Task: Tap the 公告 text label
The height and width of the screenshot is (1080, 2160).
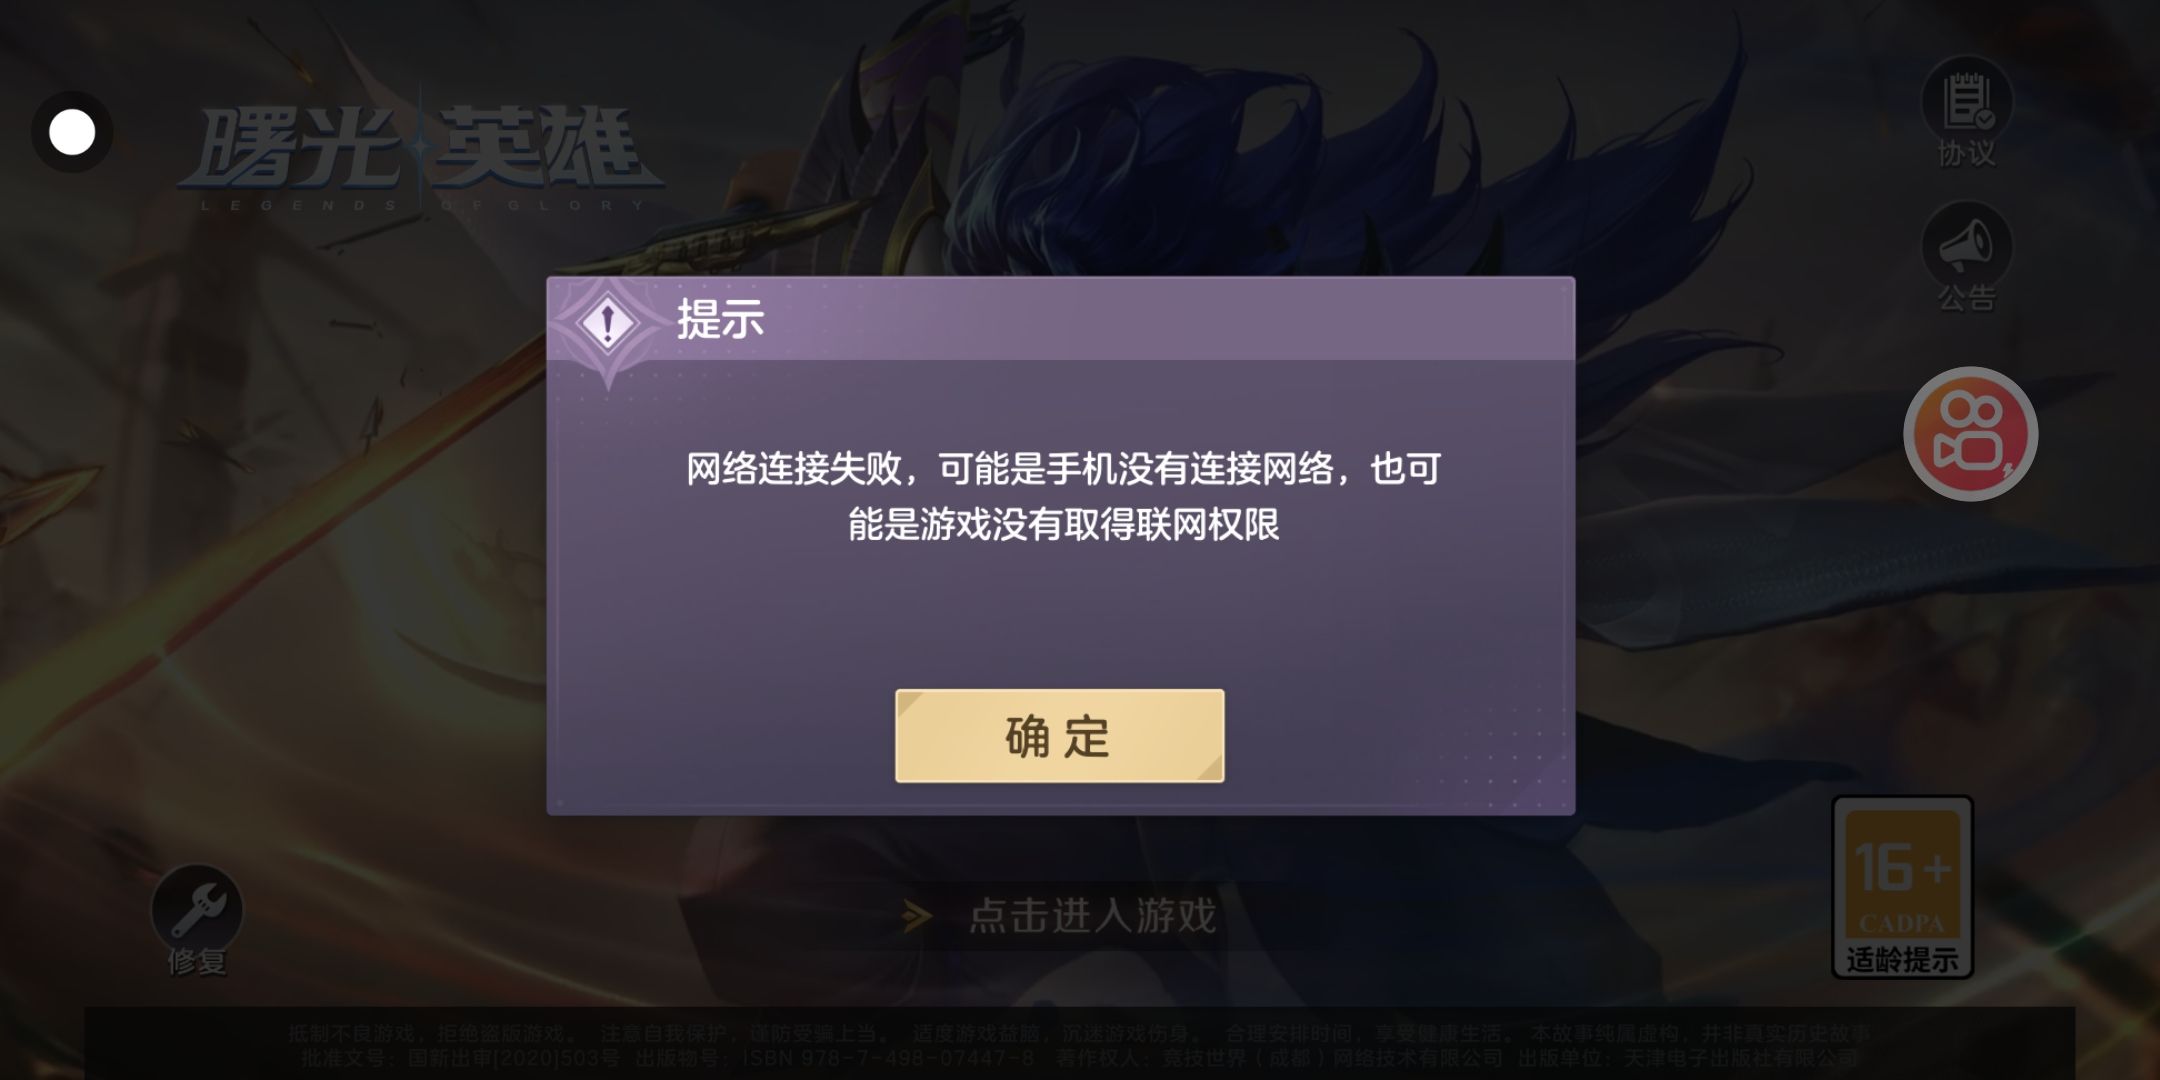Action: coord(1966,298)
